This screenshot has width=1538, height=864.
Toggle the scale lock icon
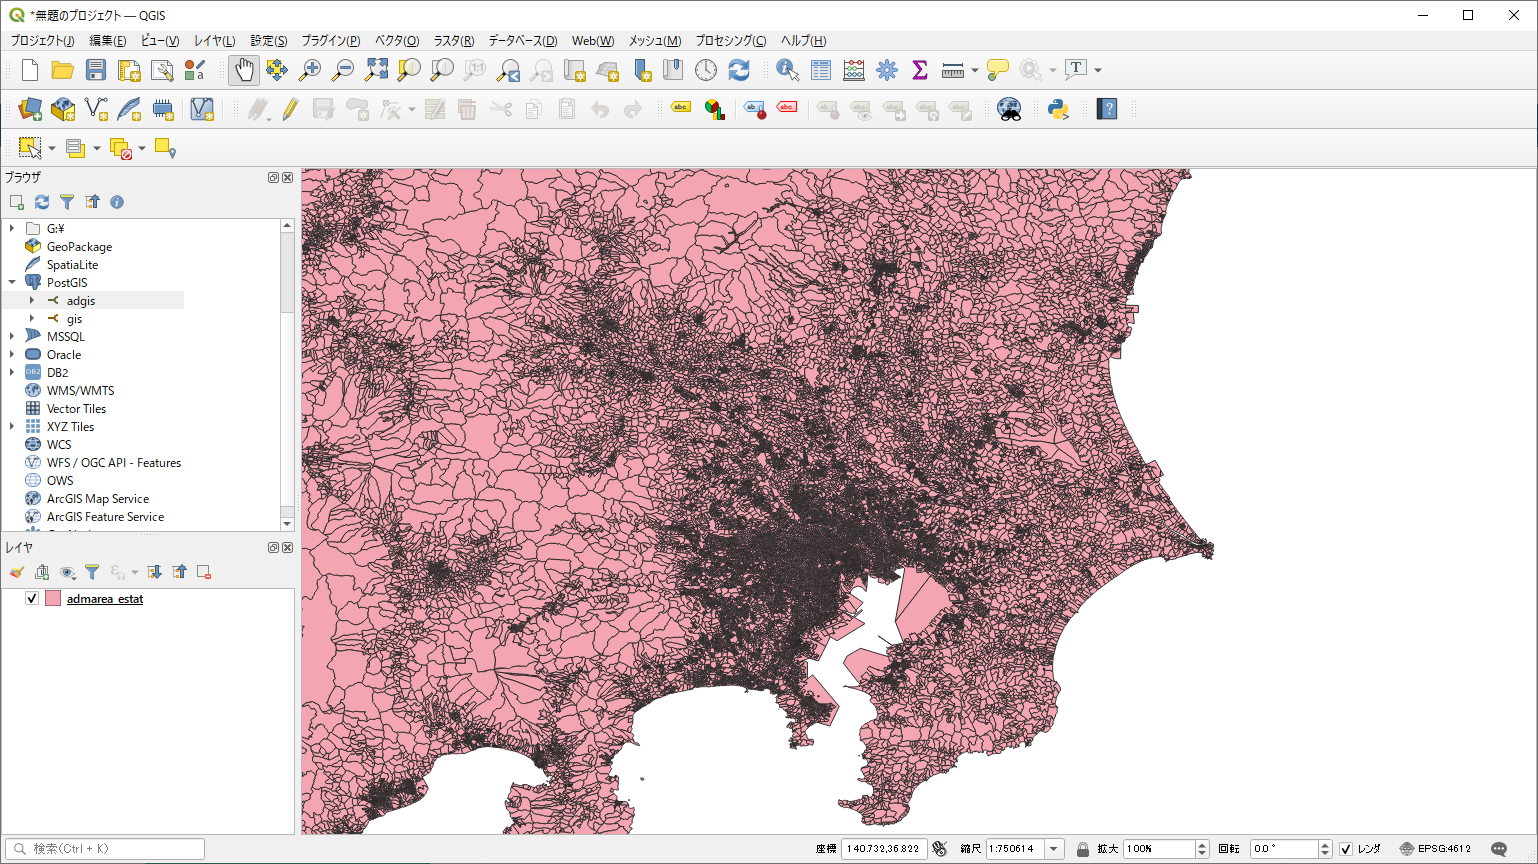(1083, 849)
